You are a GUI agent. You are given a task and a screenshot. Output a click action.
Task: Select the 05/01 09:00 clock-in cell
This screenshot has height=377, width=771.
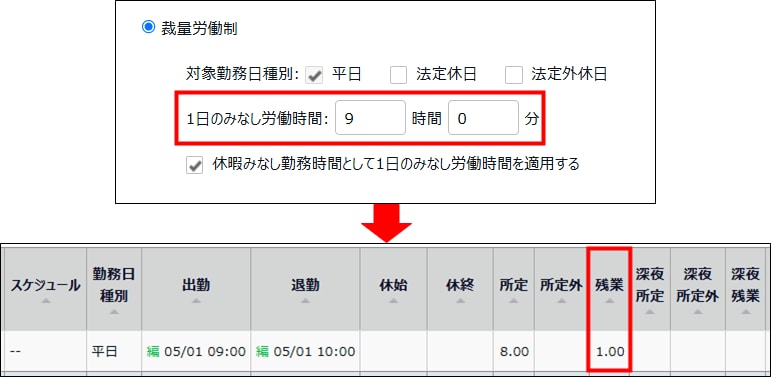(196, 352)
